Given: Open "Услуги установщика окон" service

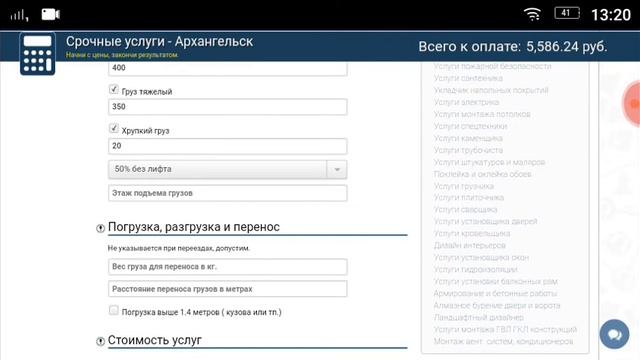Looking at the screenshot, I should pos(481,258).
